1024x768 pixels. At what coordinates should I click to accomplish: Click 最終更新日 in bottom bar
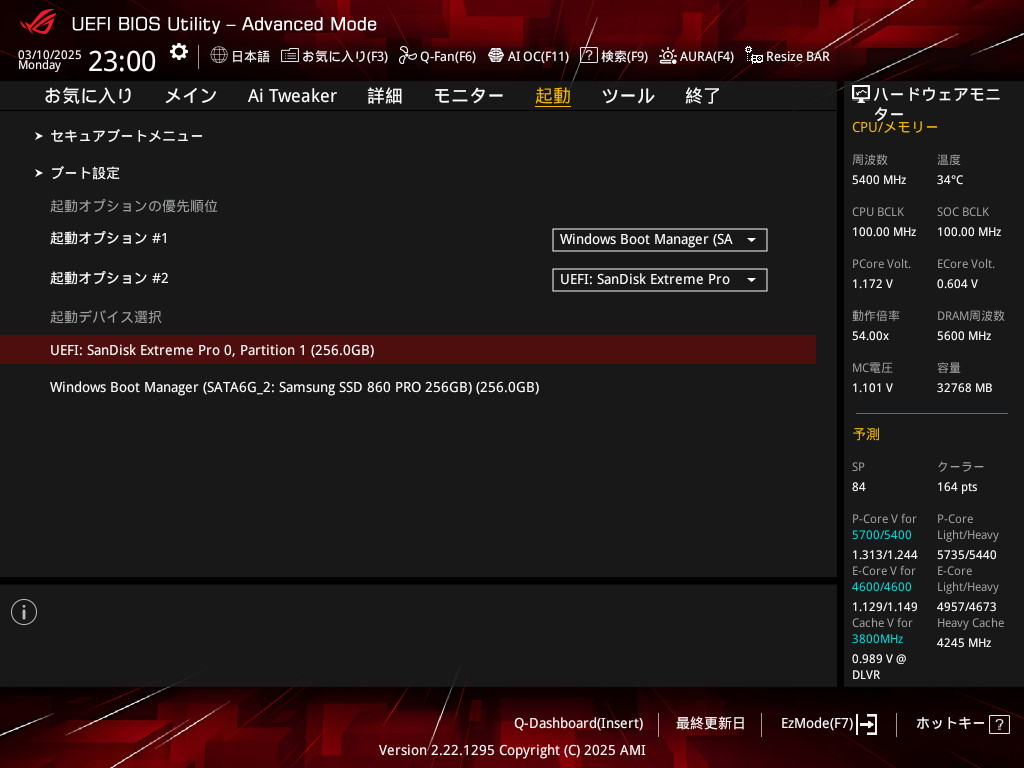click(710, 724)
